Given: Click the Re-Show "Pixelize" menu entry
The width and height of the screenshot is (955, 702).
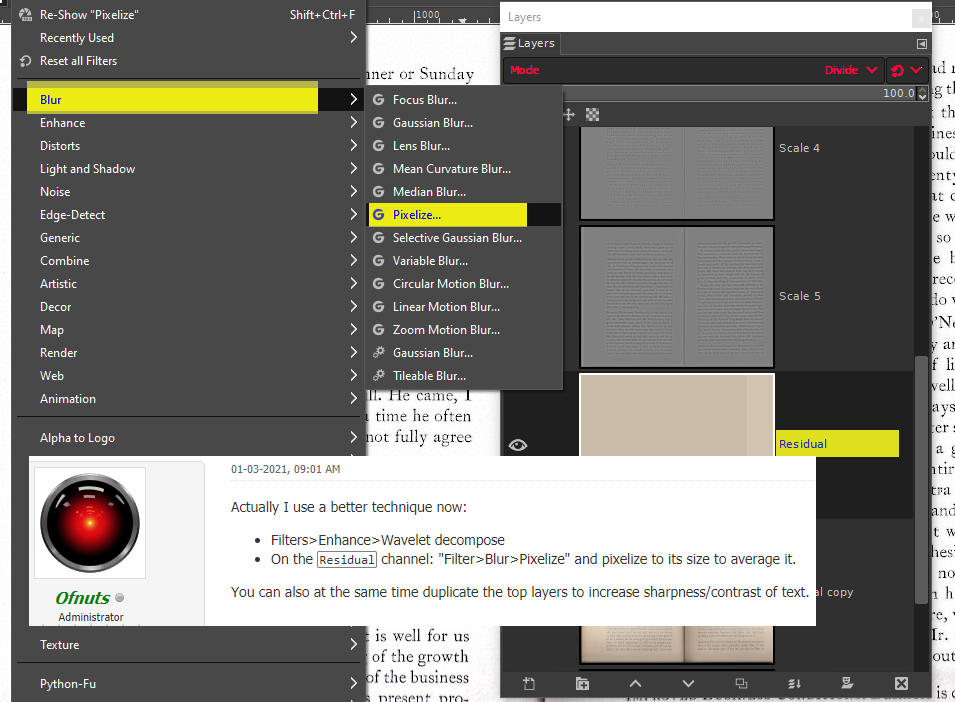Looking at the screenshot, I should coord(188,15).
